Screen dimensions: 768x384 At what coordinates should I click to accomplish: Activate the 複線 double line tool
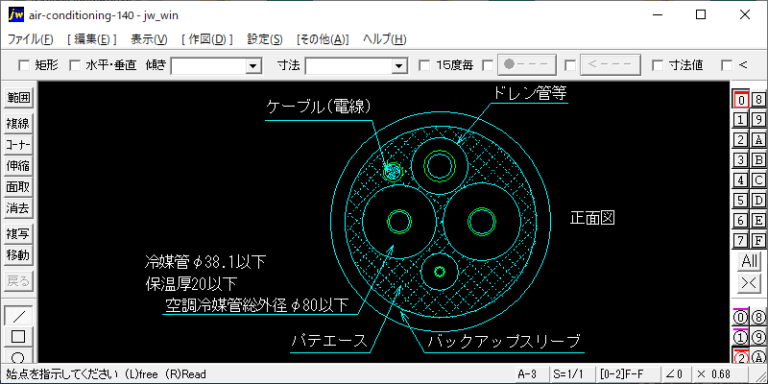19,123
